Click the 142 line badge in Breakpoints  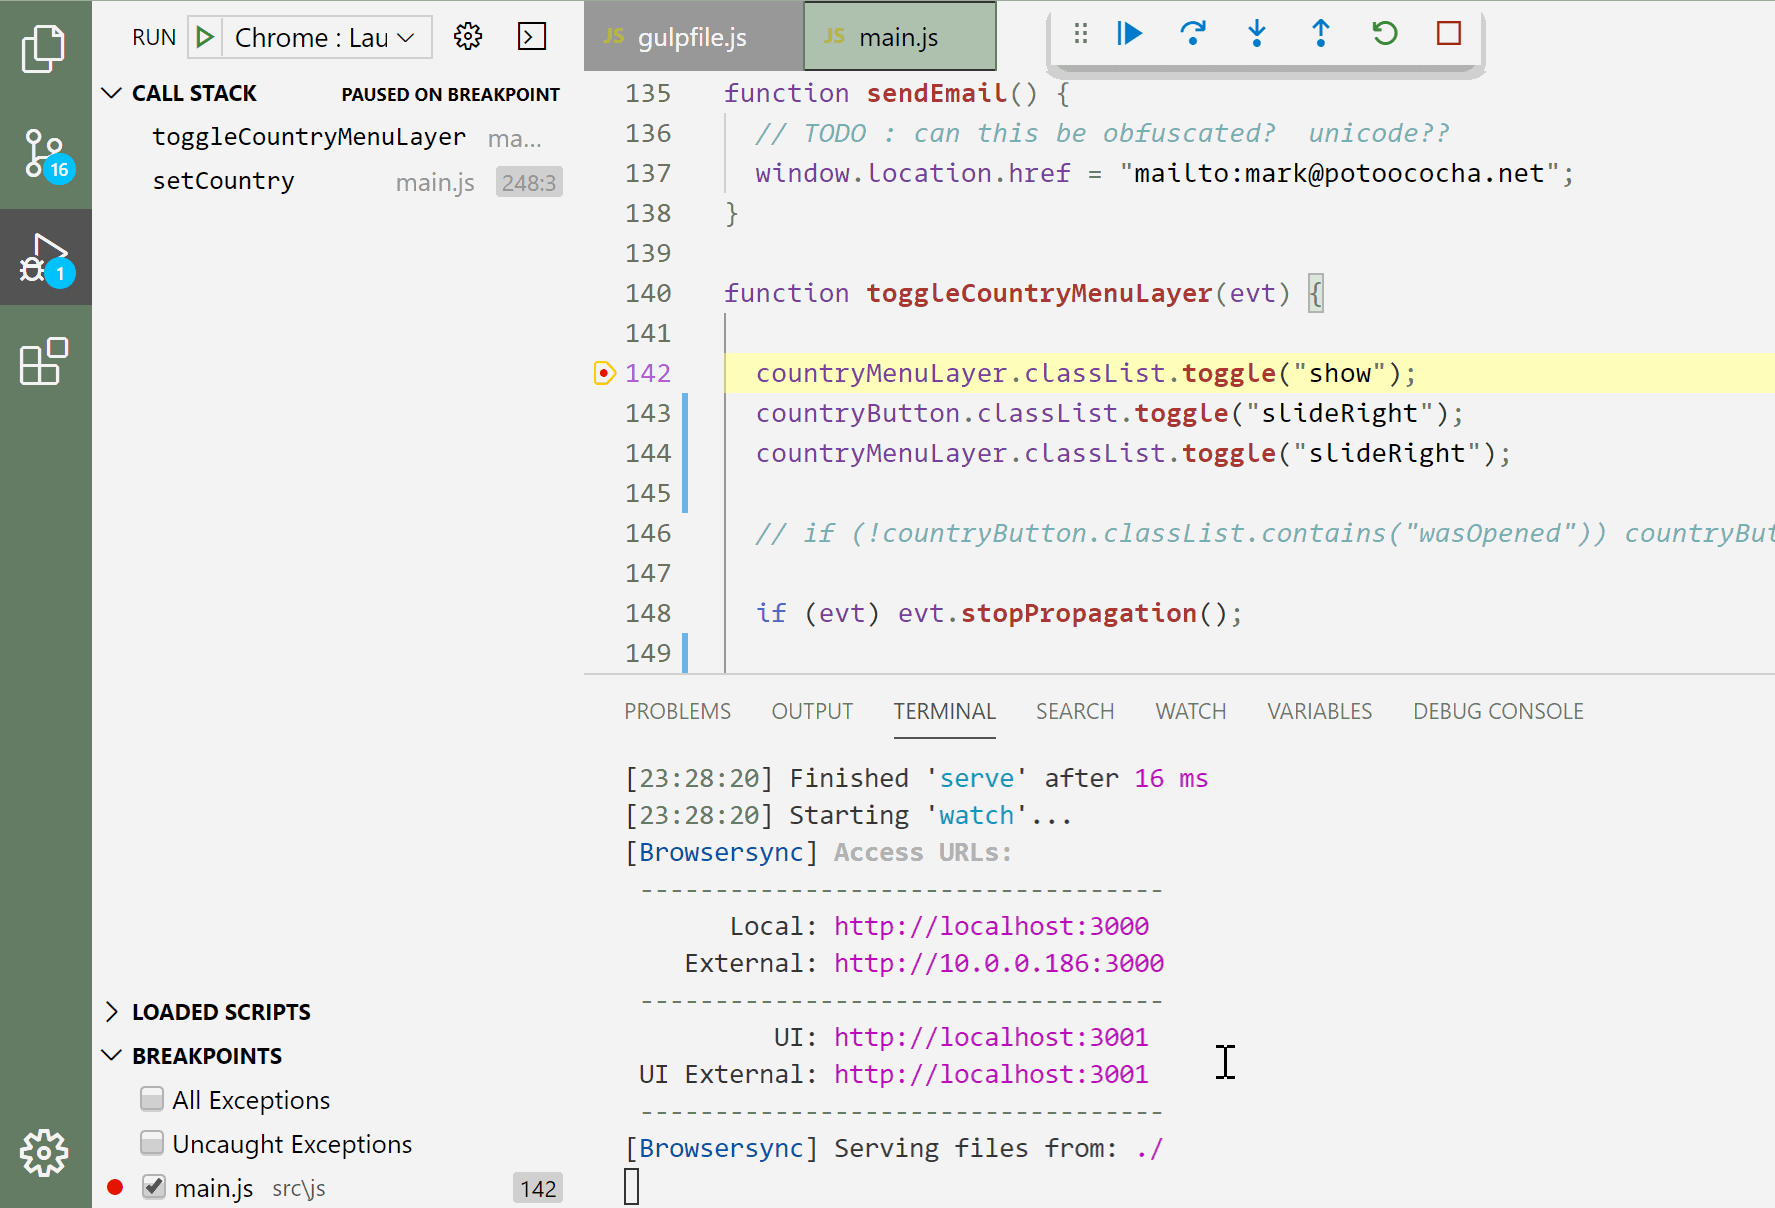click(x=538, y=1188)
